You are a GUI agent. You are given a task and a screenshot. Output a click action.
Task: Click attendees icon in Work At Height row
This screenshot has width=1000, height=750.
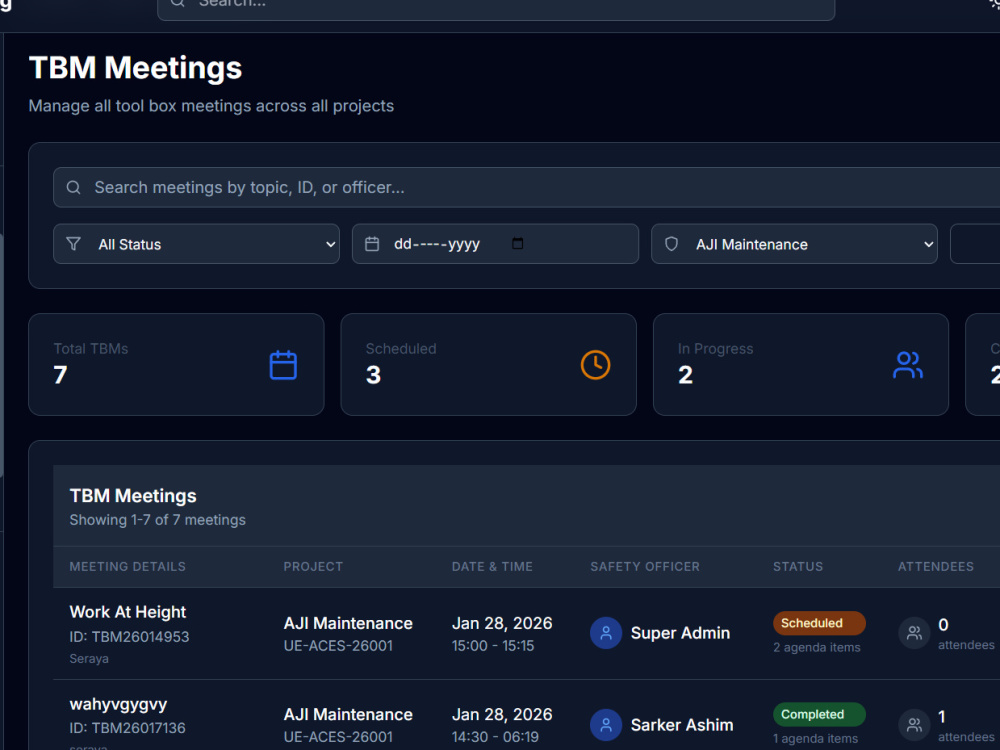click(x=914, y=633)
